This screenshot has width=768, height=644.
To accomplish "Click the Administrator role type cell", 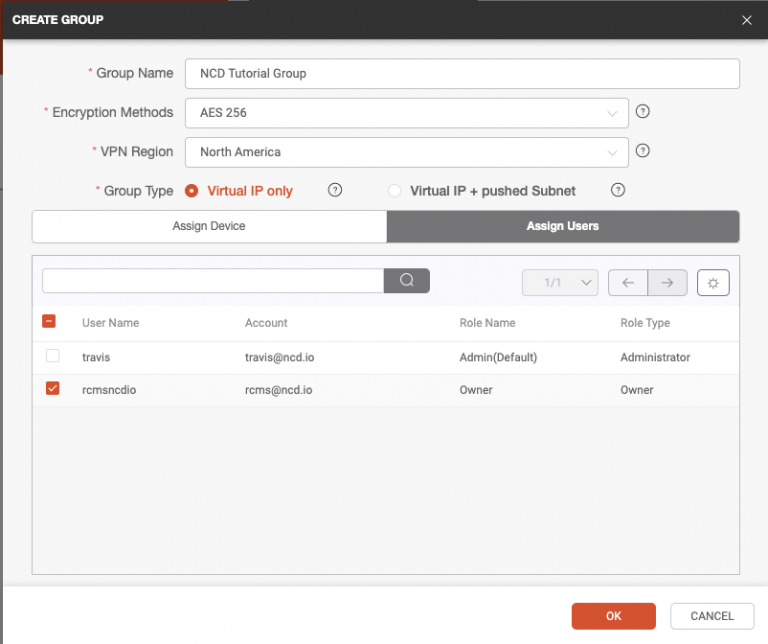I will coord(655,357).
